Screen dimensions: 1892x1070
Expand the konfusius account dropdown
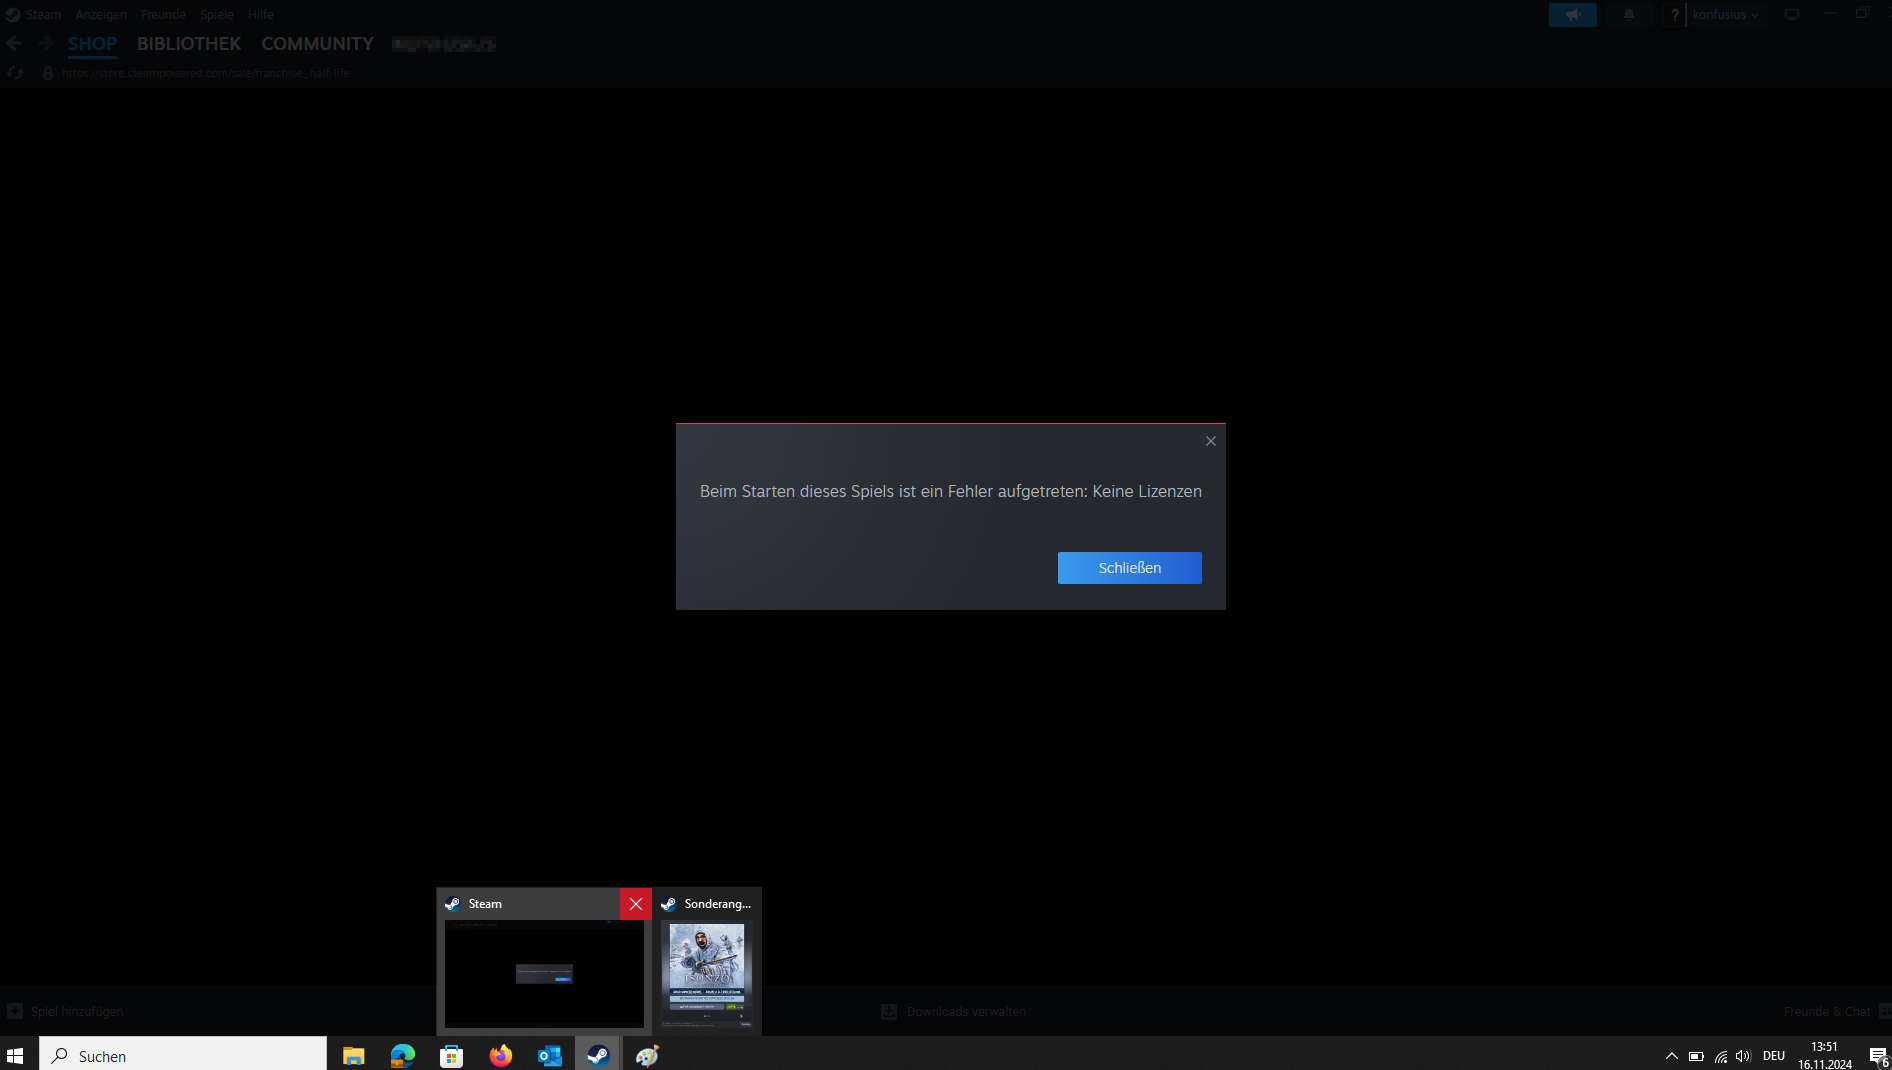click(x=1726, y=15)
